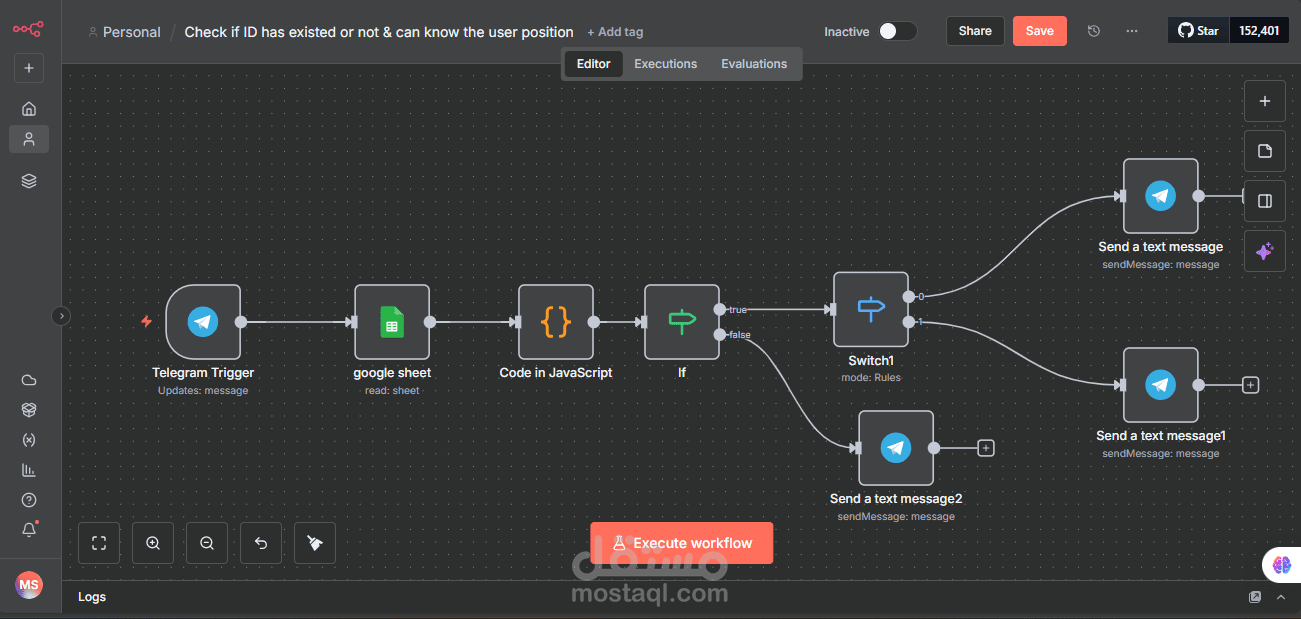Screen dimensions: 1301x619
Task: Open the stacked layers projects icon
Action: click(29, 181)
